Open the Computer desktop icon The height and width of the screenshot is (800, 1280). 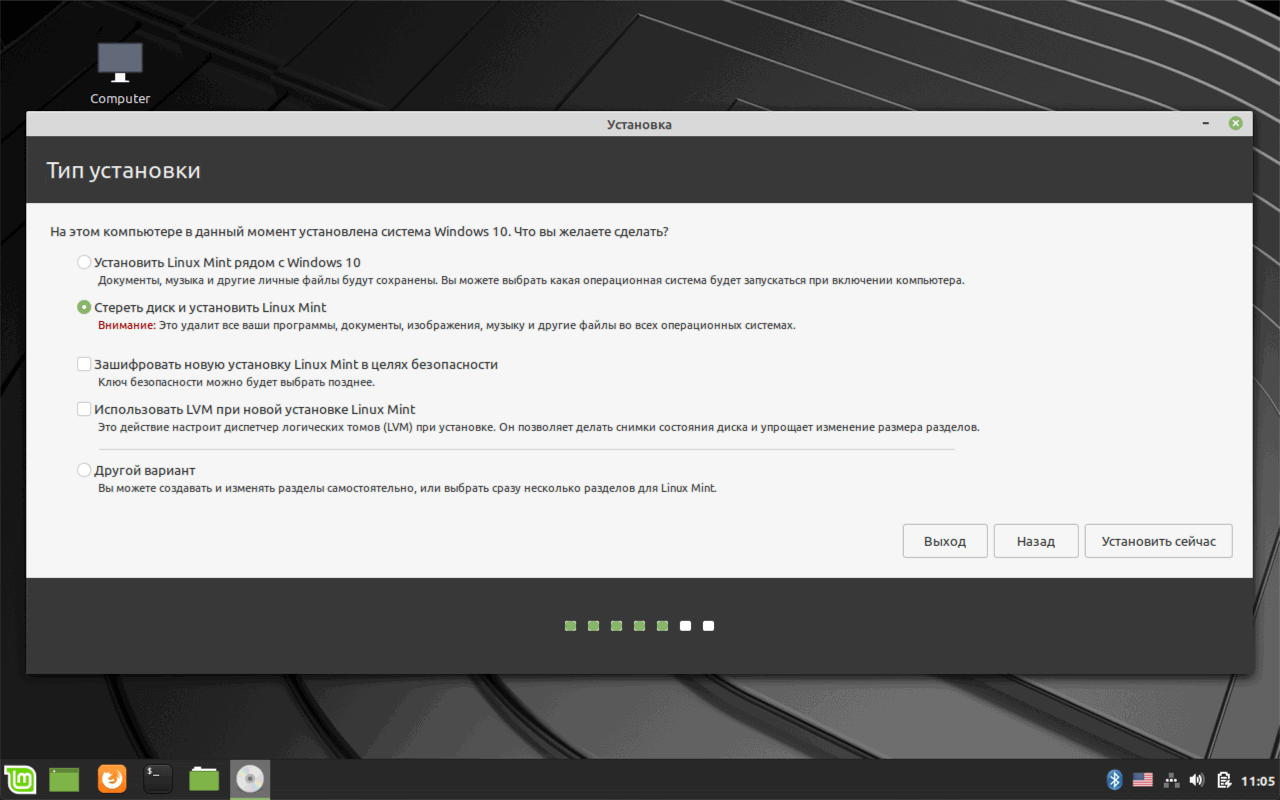click(120, 73)
